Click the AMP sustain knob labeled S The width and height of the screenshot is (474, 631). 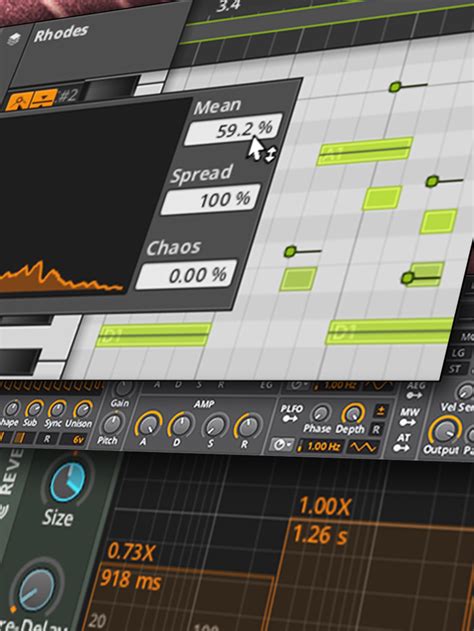[215, 426]
